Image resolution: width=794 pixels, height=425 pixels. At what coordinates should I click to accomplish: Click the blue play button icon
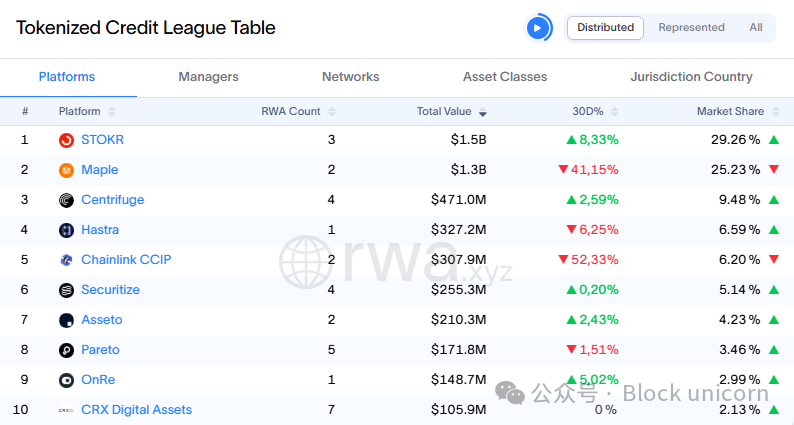click(539, 28)
